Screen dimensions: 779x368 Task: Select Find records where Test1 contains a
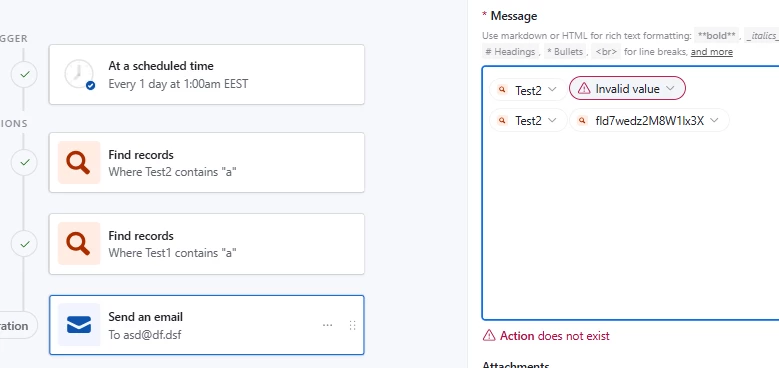pos(207,244)
